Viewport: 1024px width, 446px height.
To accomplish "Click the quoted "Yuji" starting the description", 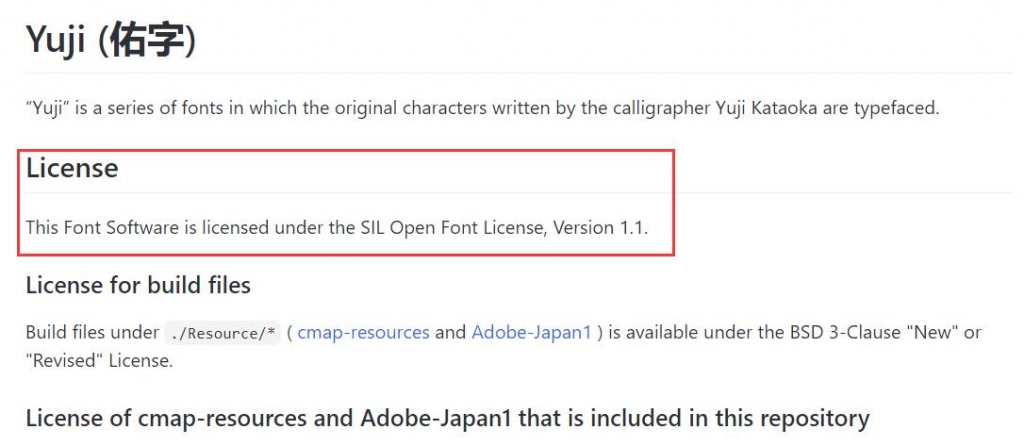I will point(47,108).
